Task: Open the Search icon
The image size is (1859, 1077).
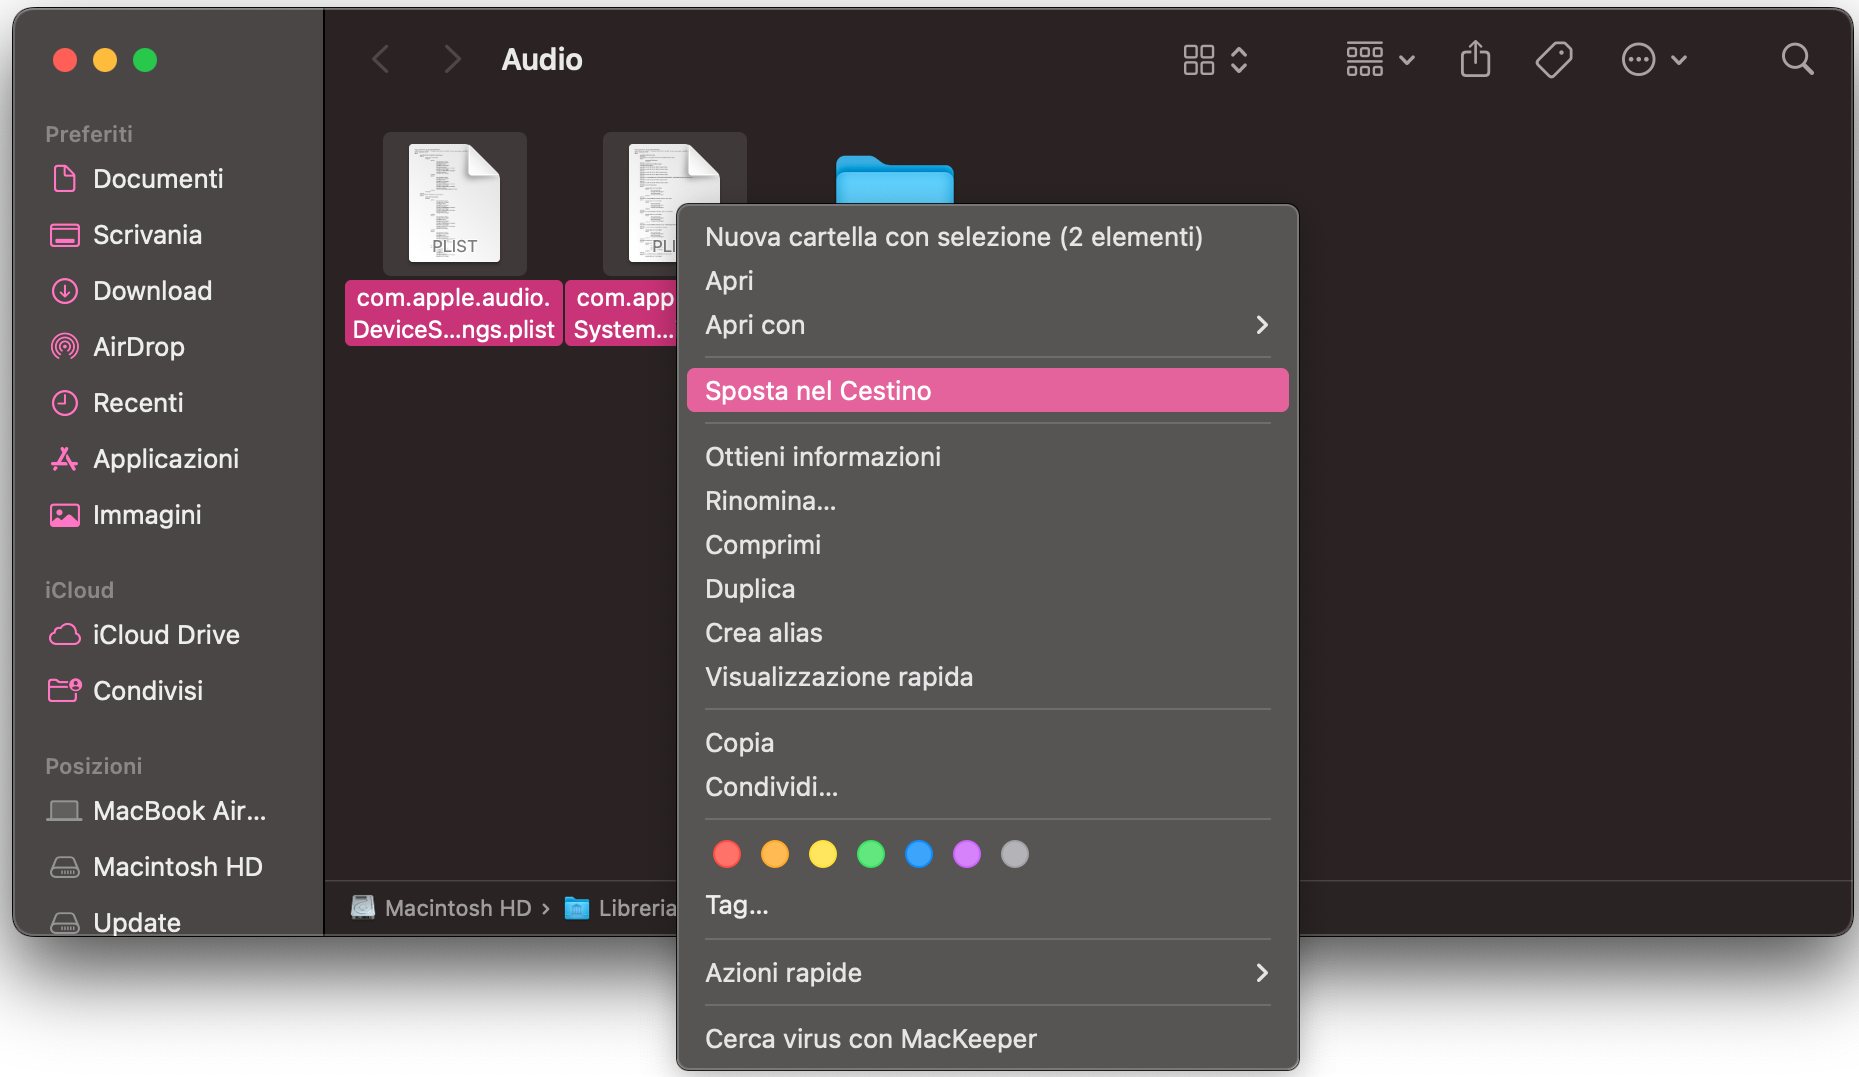Action: [1797, 59]
